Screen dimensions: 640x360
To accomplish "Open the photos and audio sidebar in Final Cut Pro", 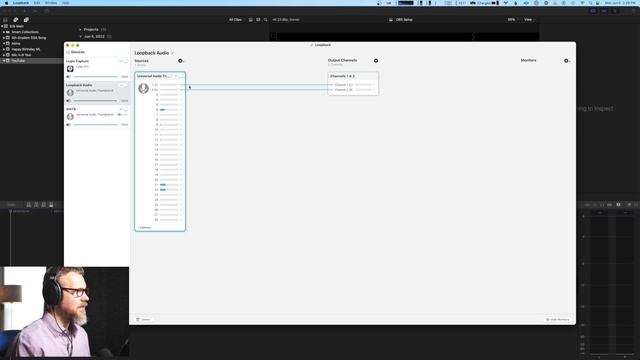I will (x=16, y=20).
